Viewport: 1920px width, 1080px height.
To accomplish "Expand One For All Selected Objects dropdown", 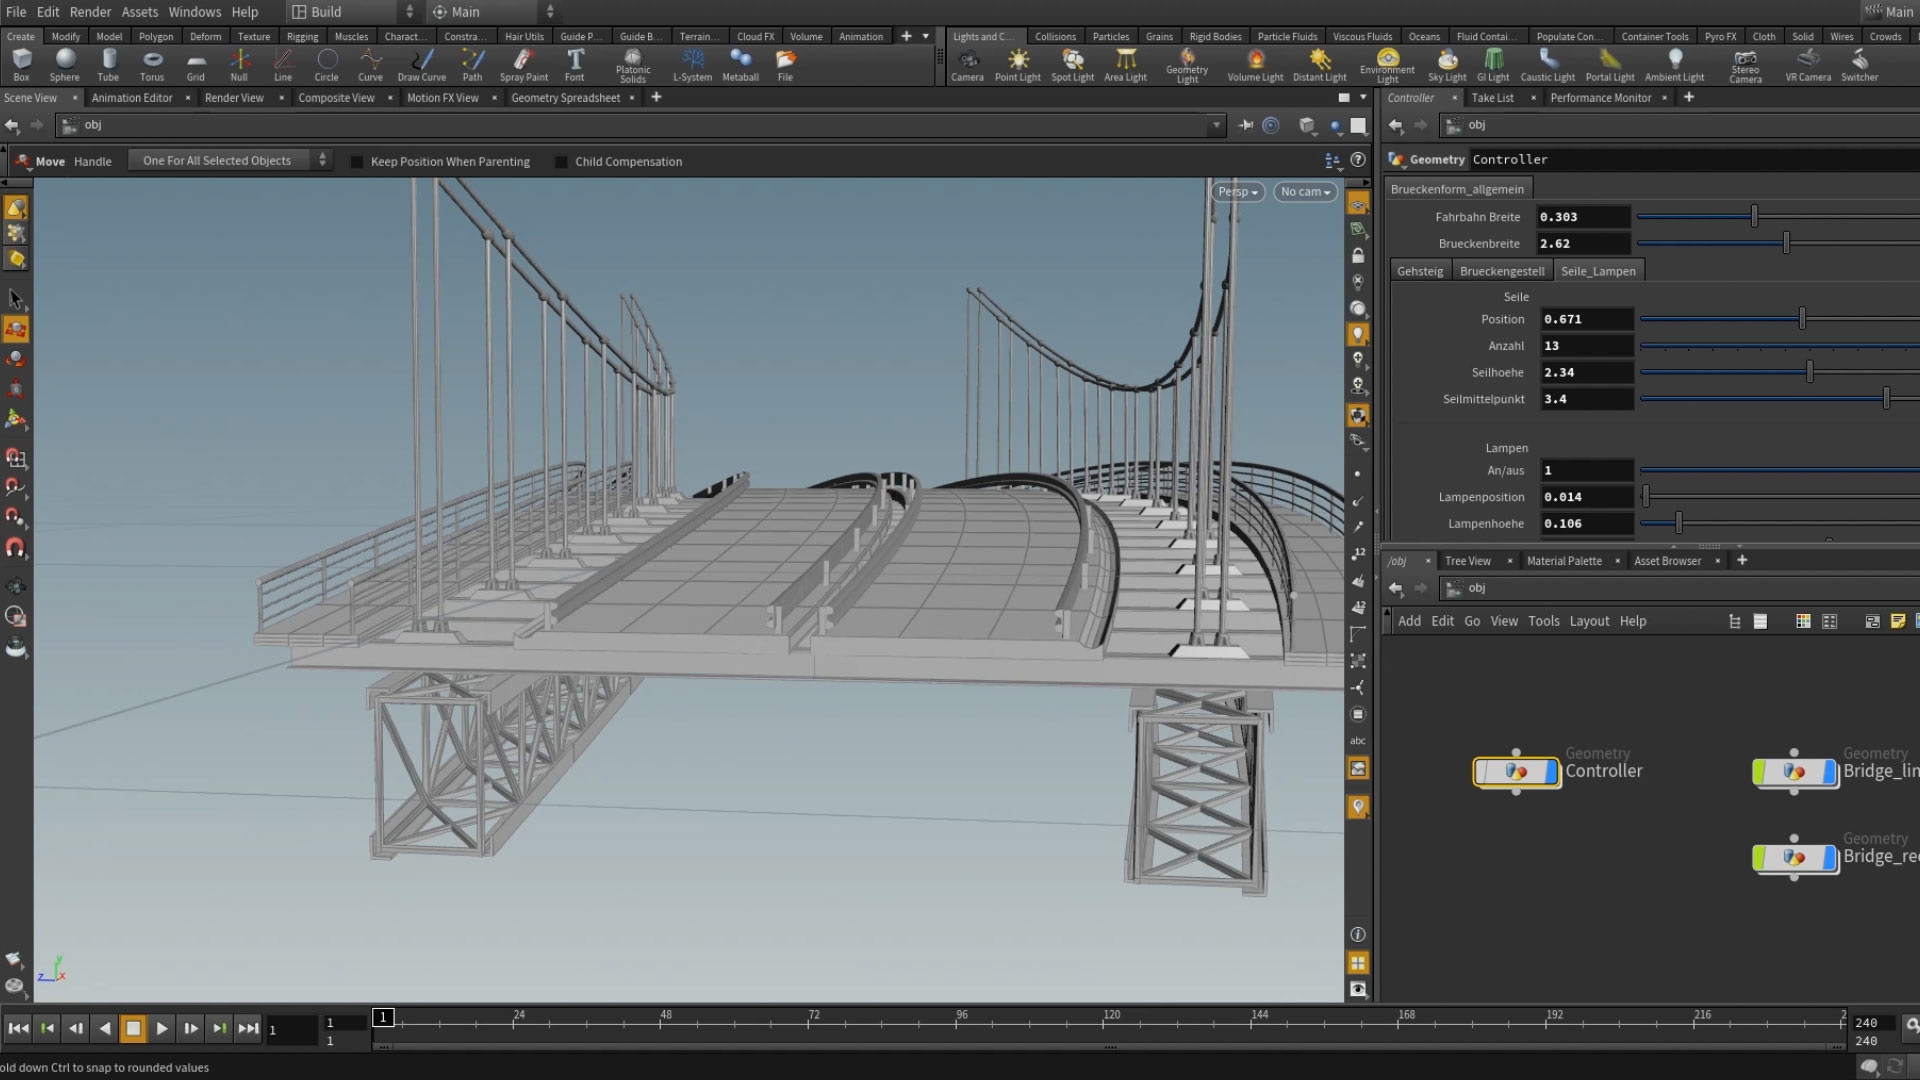I will tap(232, 161).
